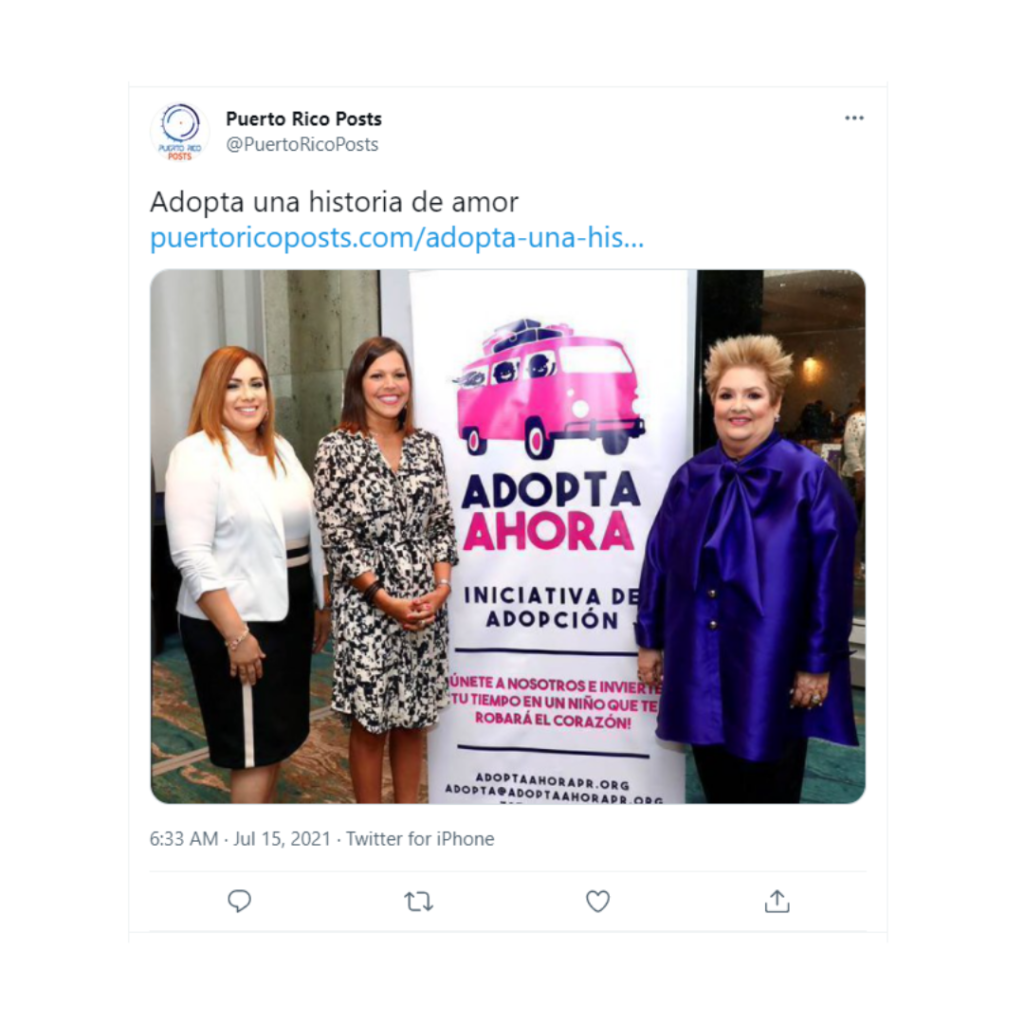Click the Puerto Rico Posts profile avatar
The height and width of the screenshot is (1024, 1024).
(180, 131)
